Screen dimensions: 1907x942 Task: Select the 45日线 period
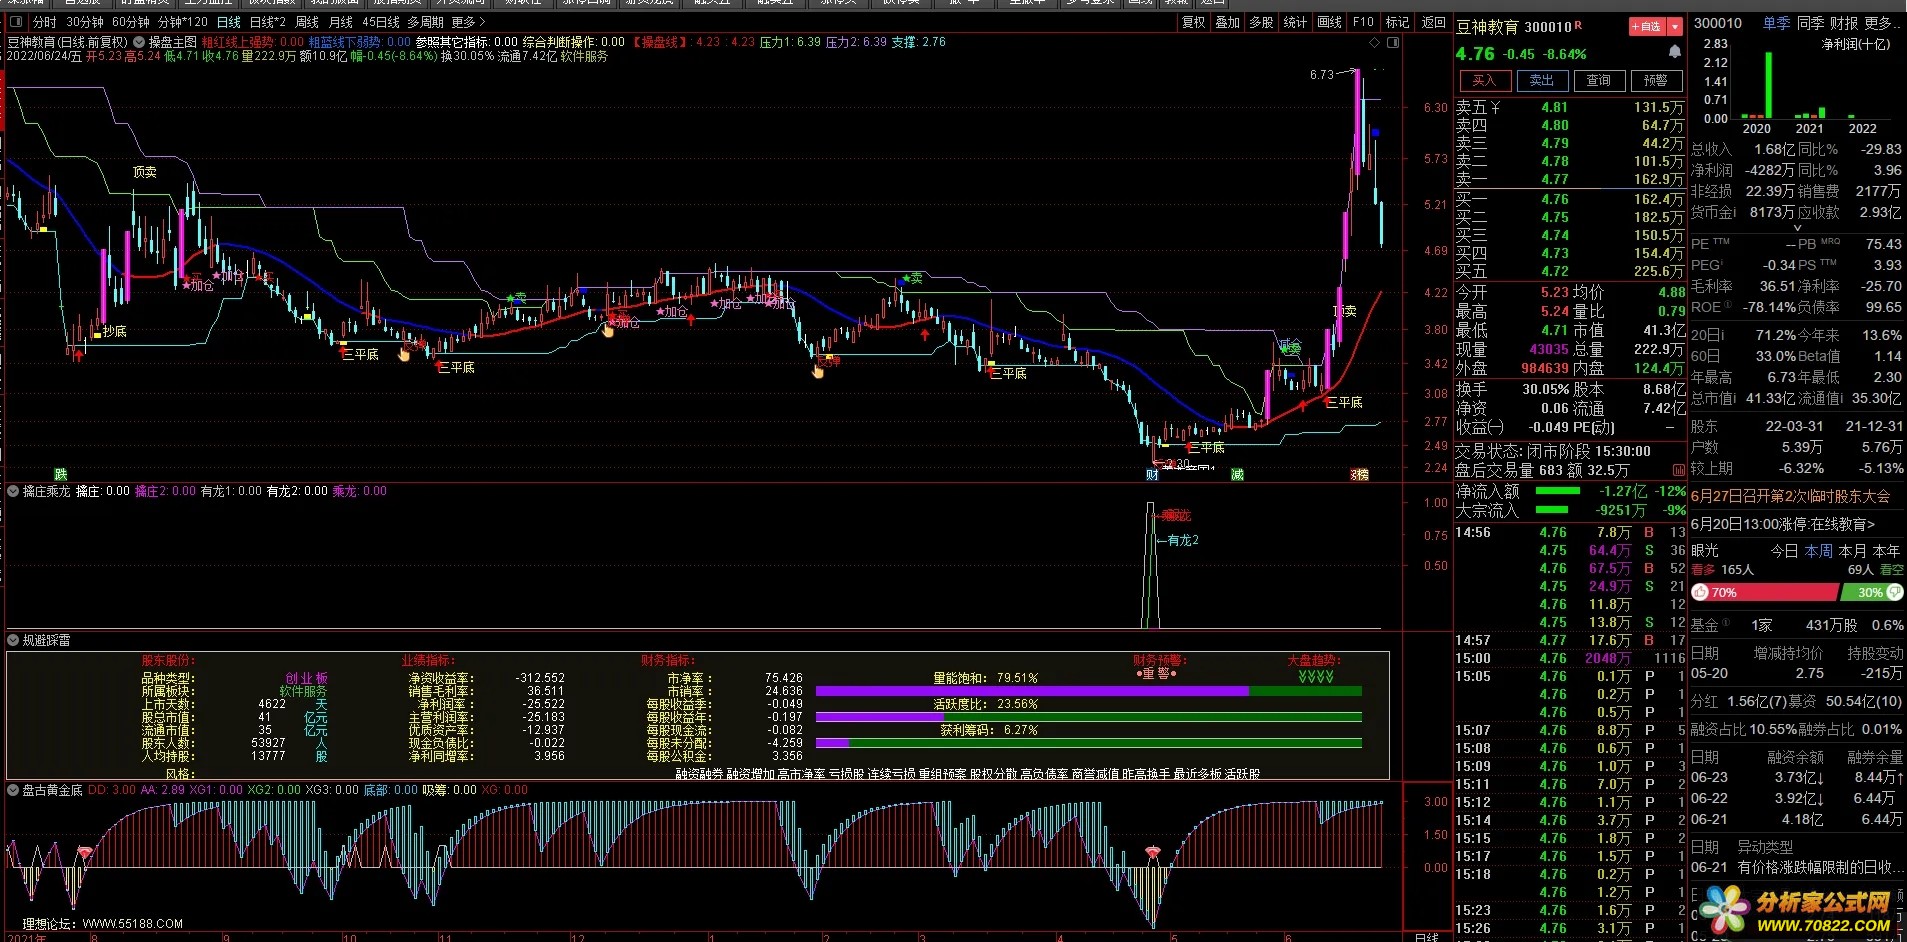point(381,22)
